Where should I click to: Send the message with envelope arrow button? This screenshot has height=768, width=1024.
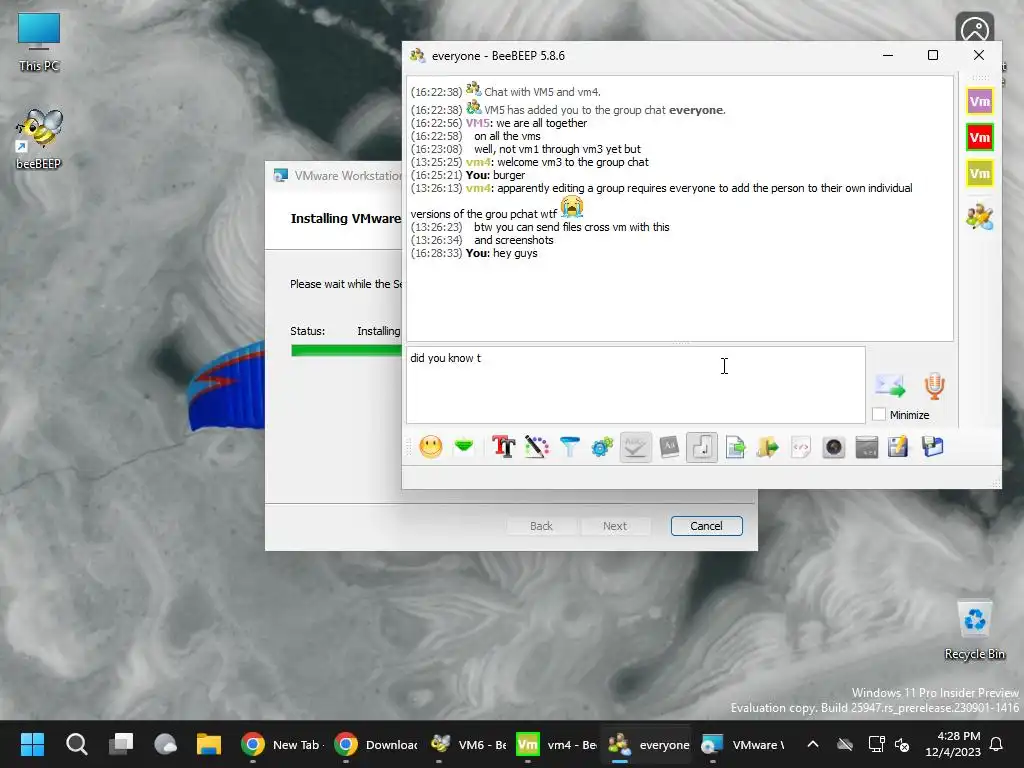pos(891,385)
